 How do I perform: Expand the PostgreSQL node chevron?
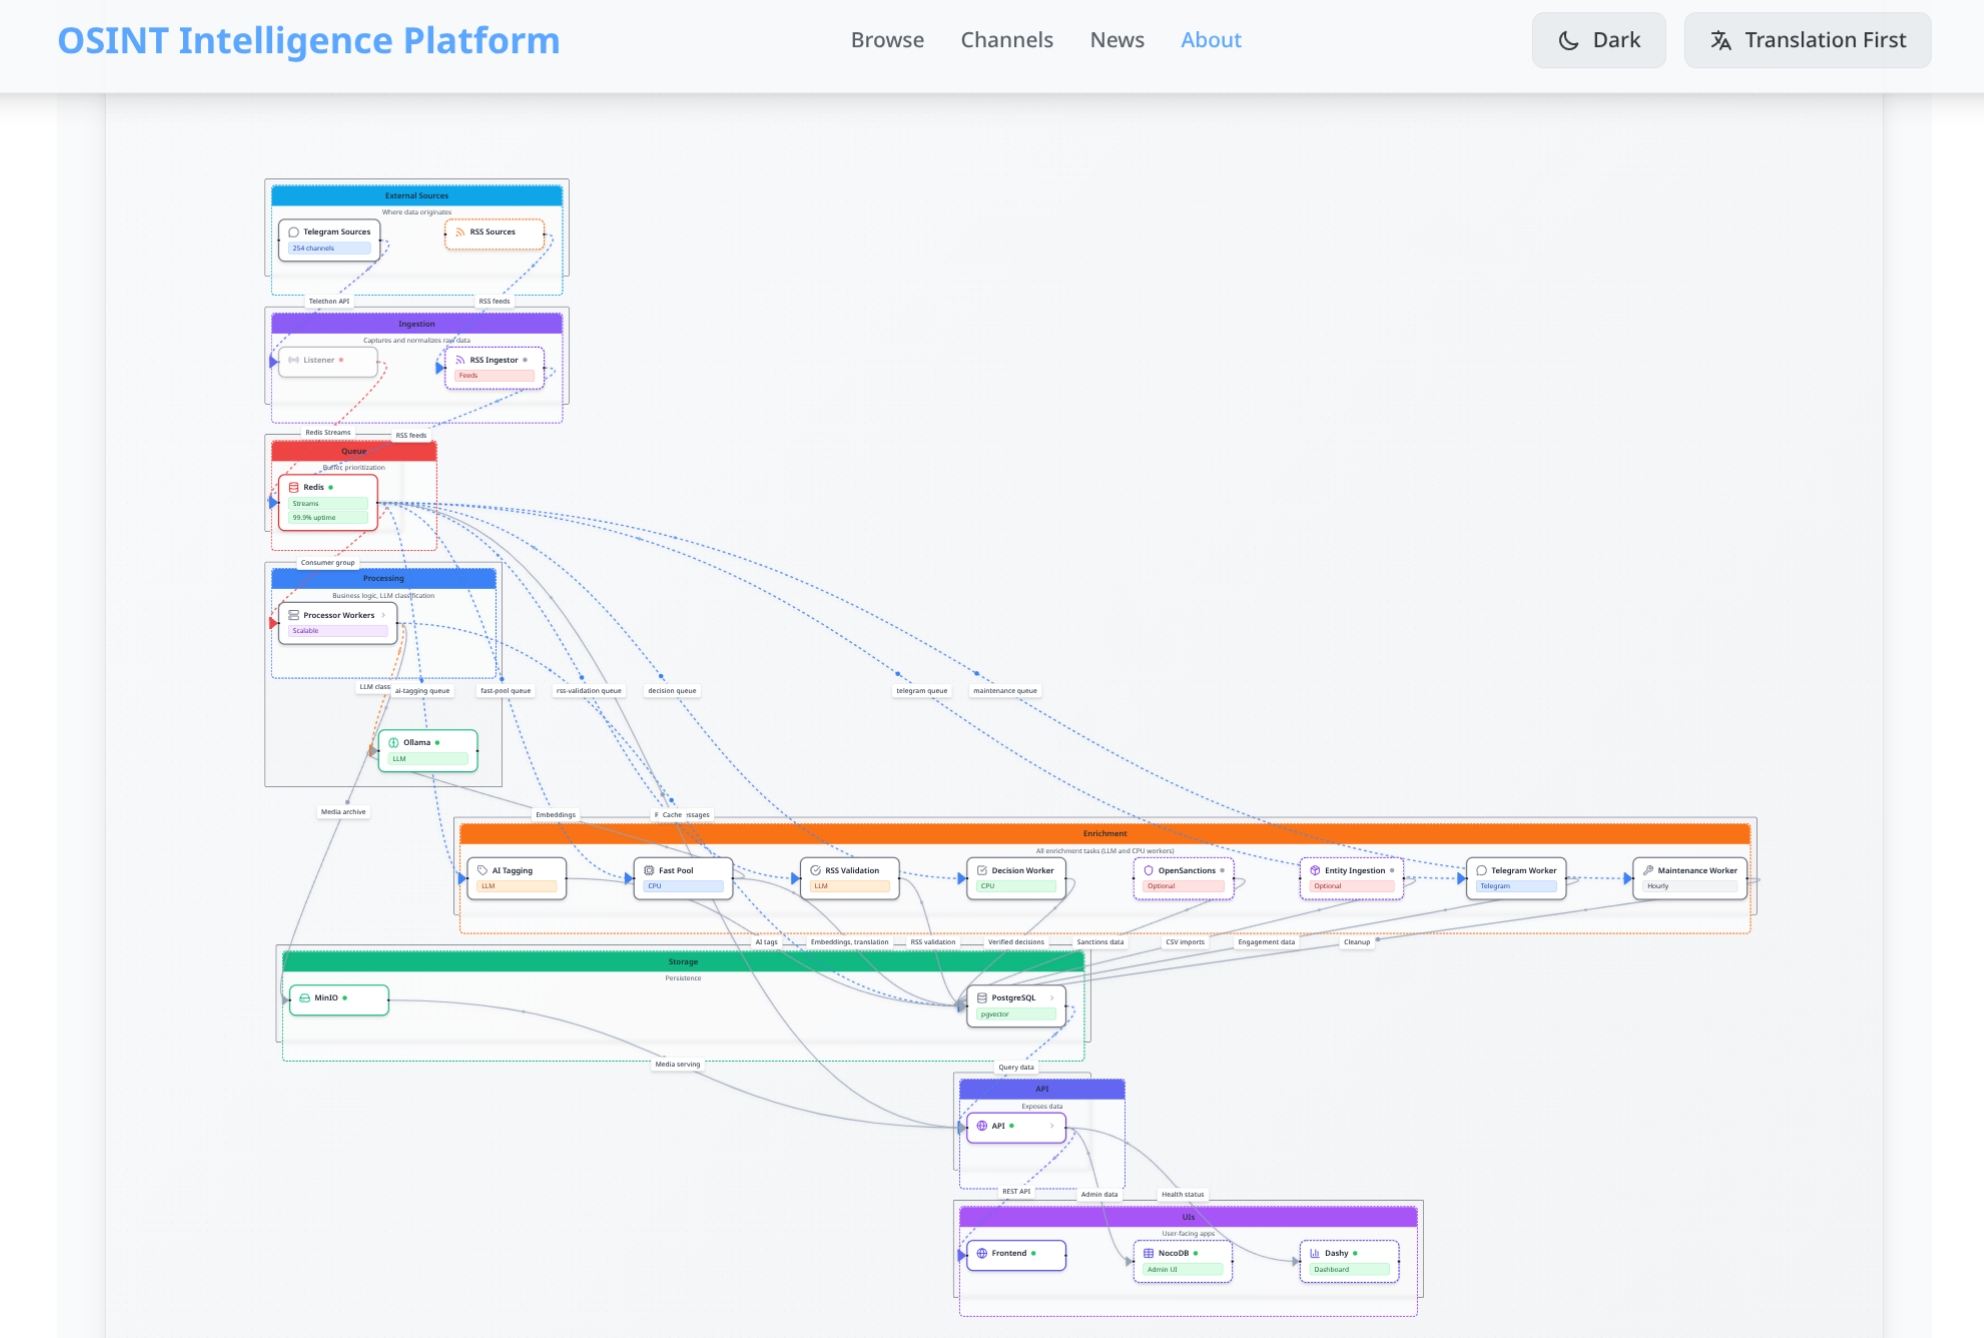click(x=1052, y=998)
